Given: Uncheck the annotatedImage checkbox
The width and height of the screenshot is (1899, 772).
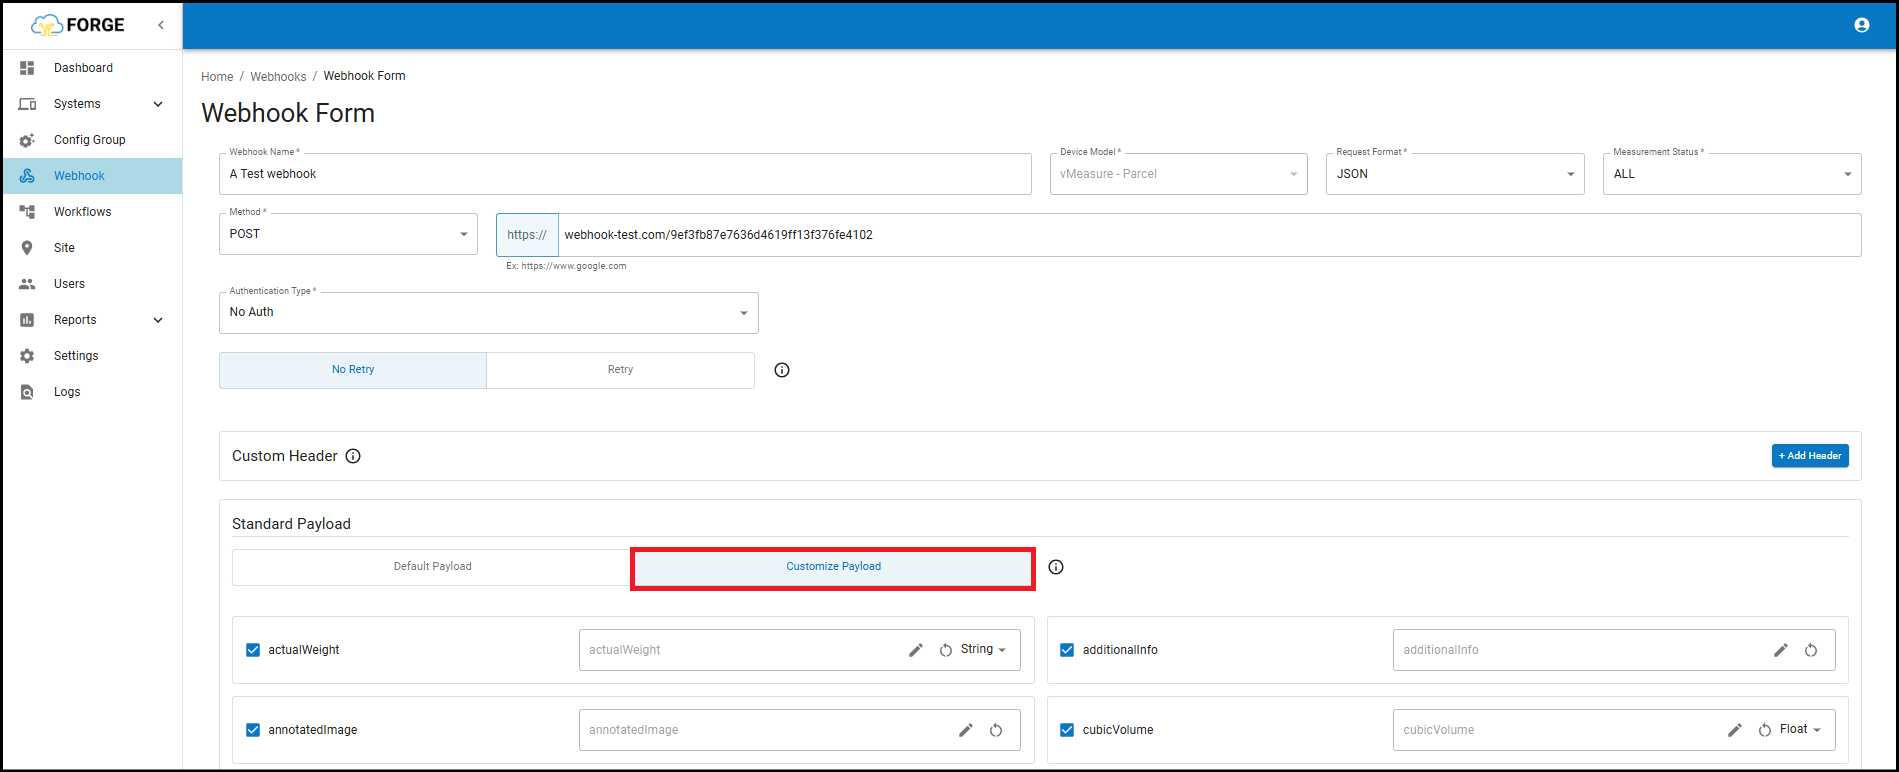Looking at the screenshot, I should pos(253,730).
